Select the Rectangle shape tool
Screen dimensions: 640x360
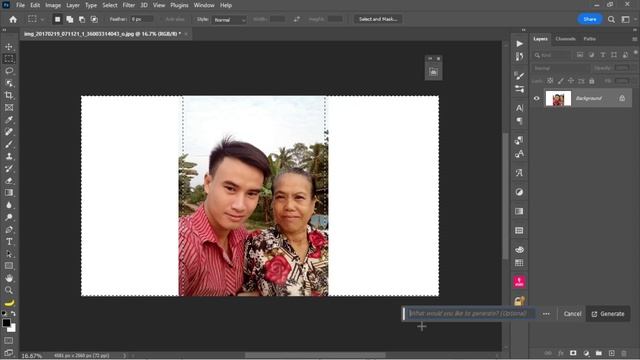[9, 266]
